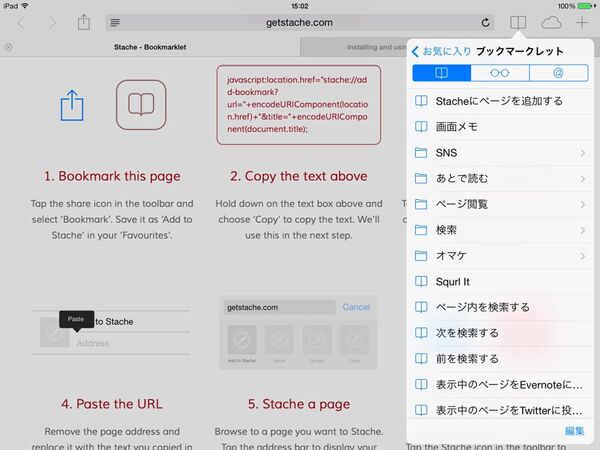The width and height of the screenshot is (600, 450).
Task: Select the Stache - Bookmarklet tab
Action: point(150,47)
